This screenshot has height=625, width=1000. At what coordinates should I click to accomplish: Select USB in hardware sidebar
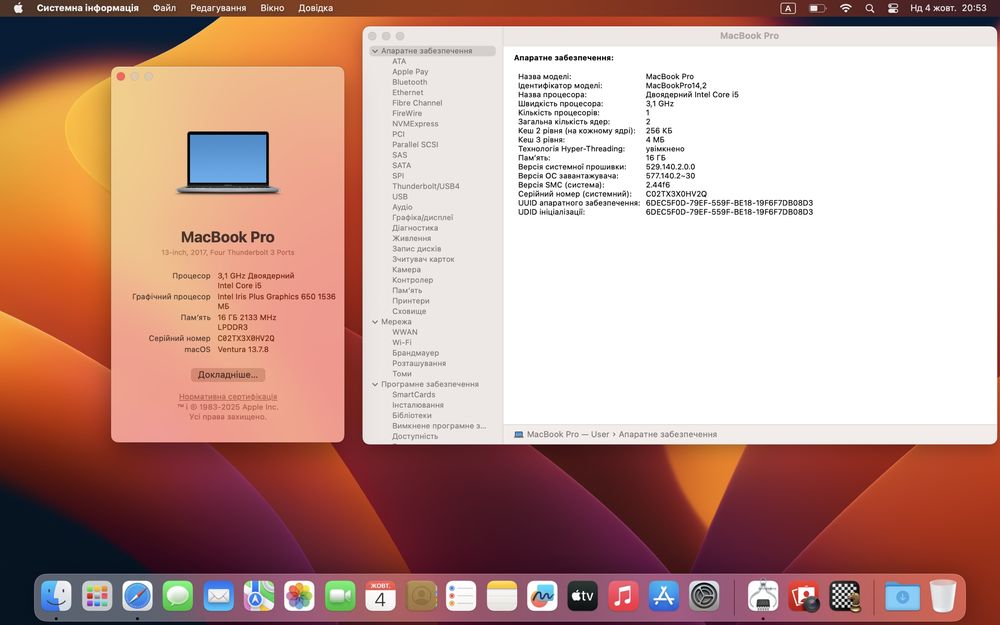coord(400,197)
